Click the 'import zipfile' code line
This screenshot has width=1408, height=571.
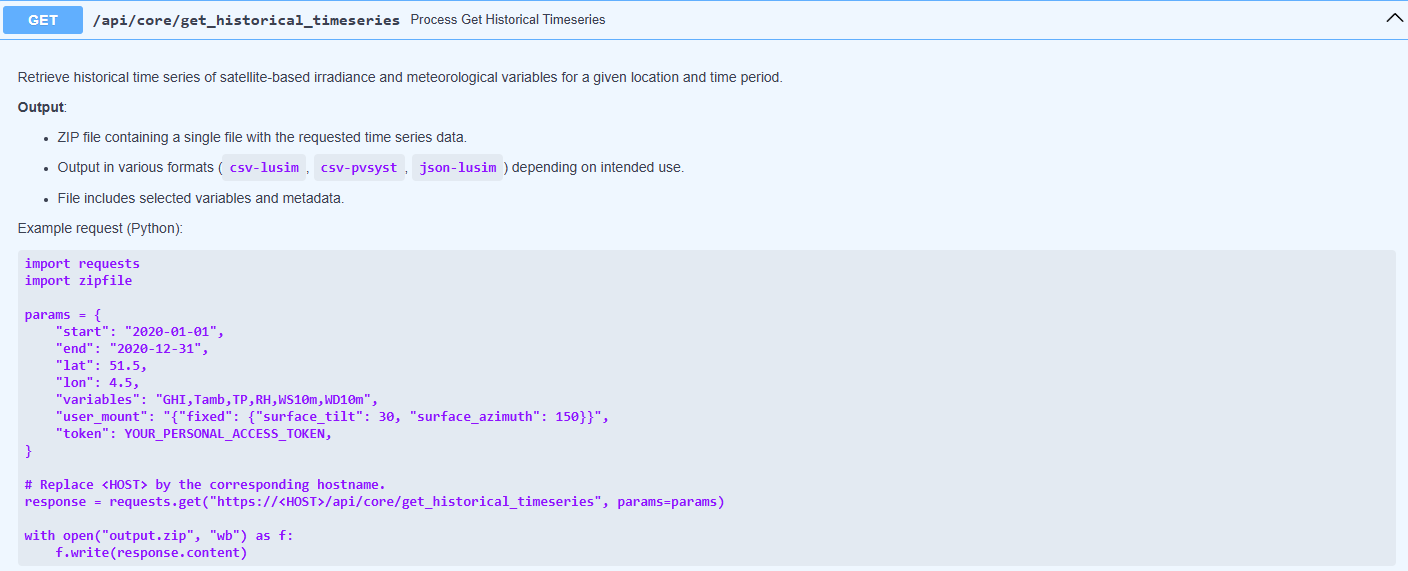(x=78, y=281)
